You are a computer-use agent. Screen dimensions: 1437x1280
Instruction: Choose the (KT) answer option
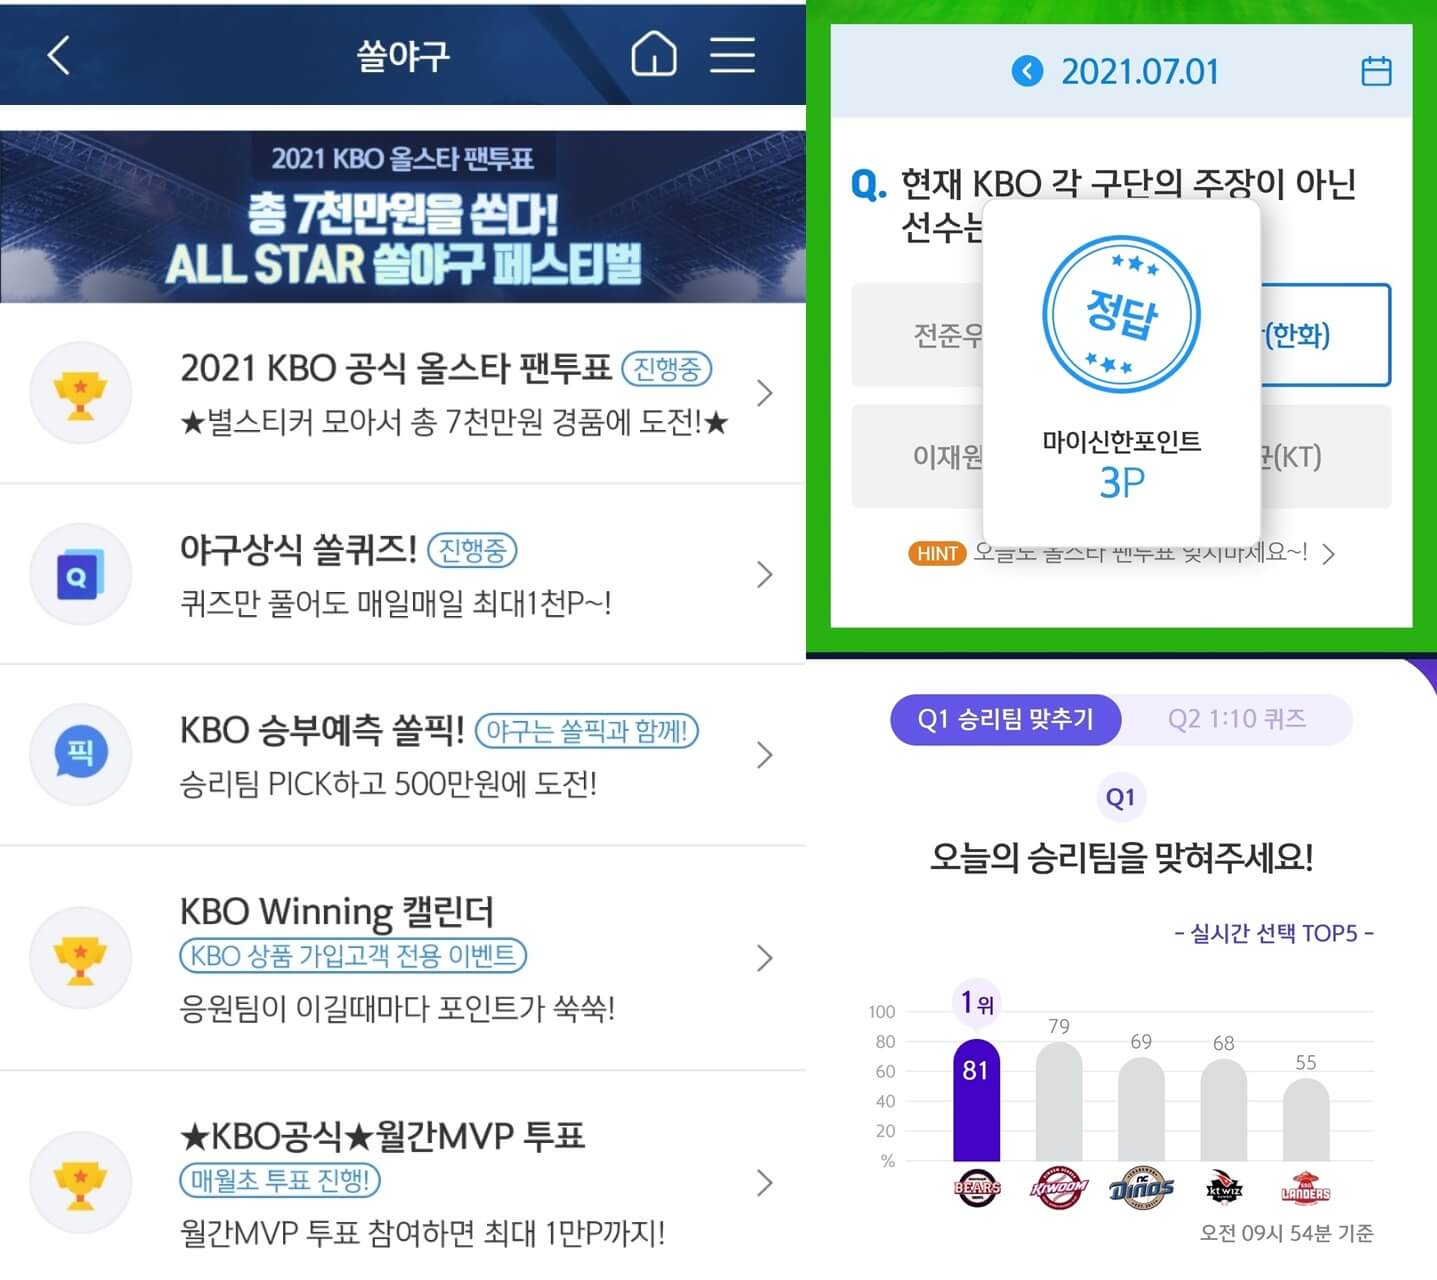1325,456
